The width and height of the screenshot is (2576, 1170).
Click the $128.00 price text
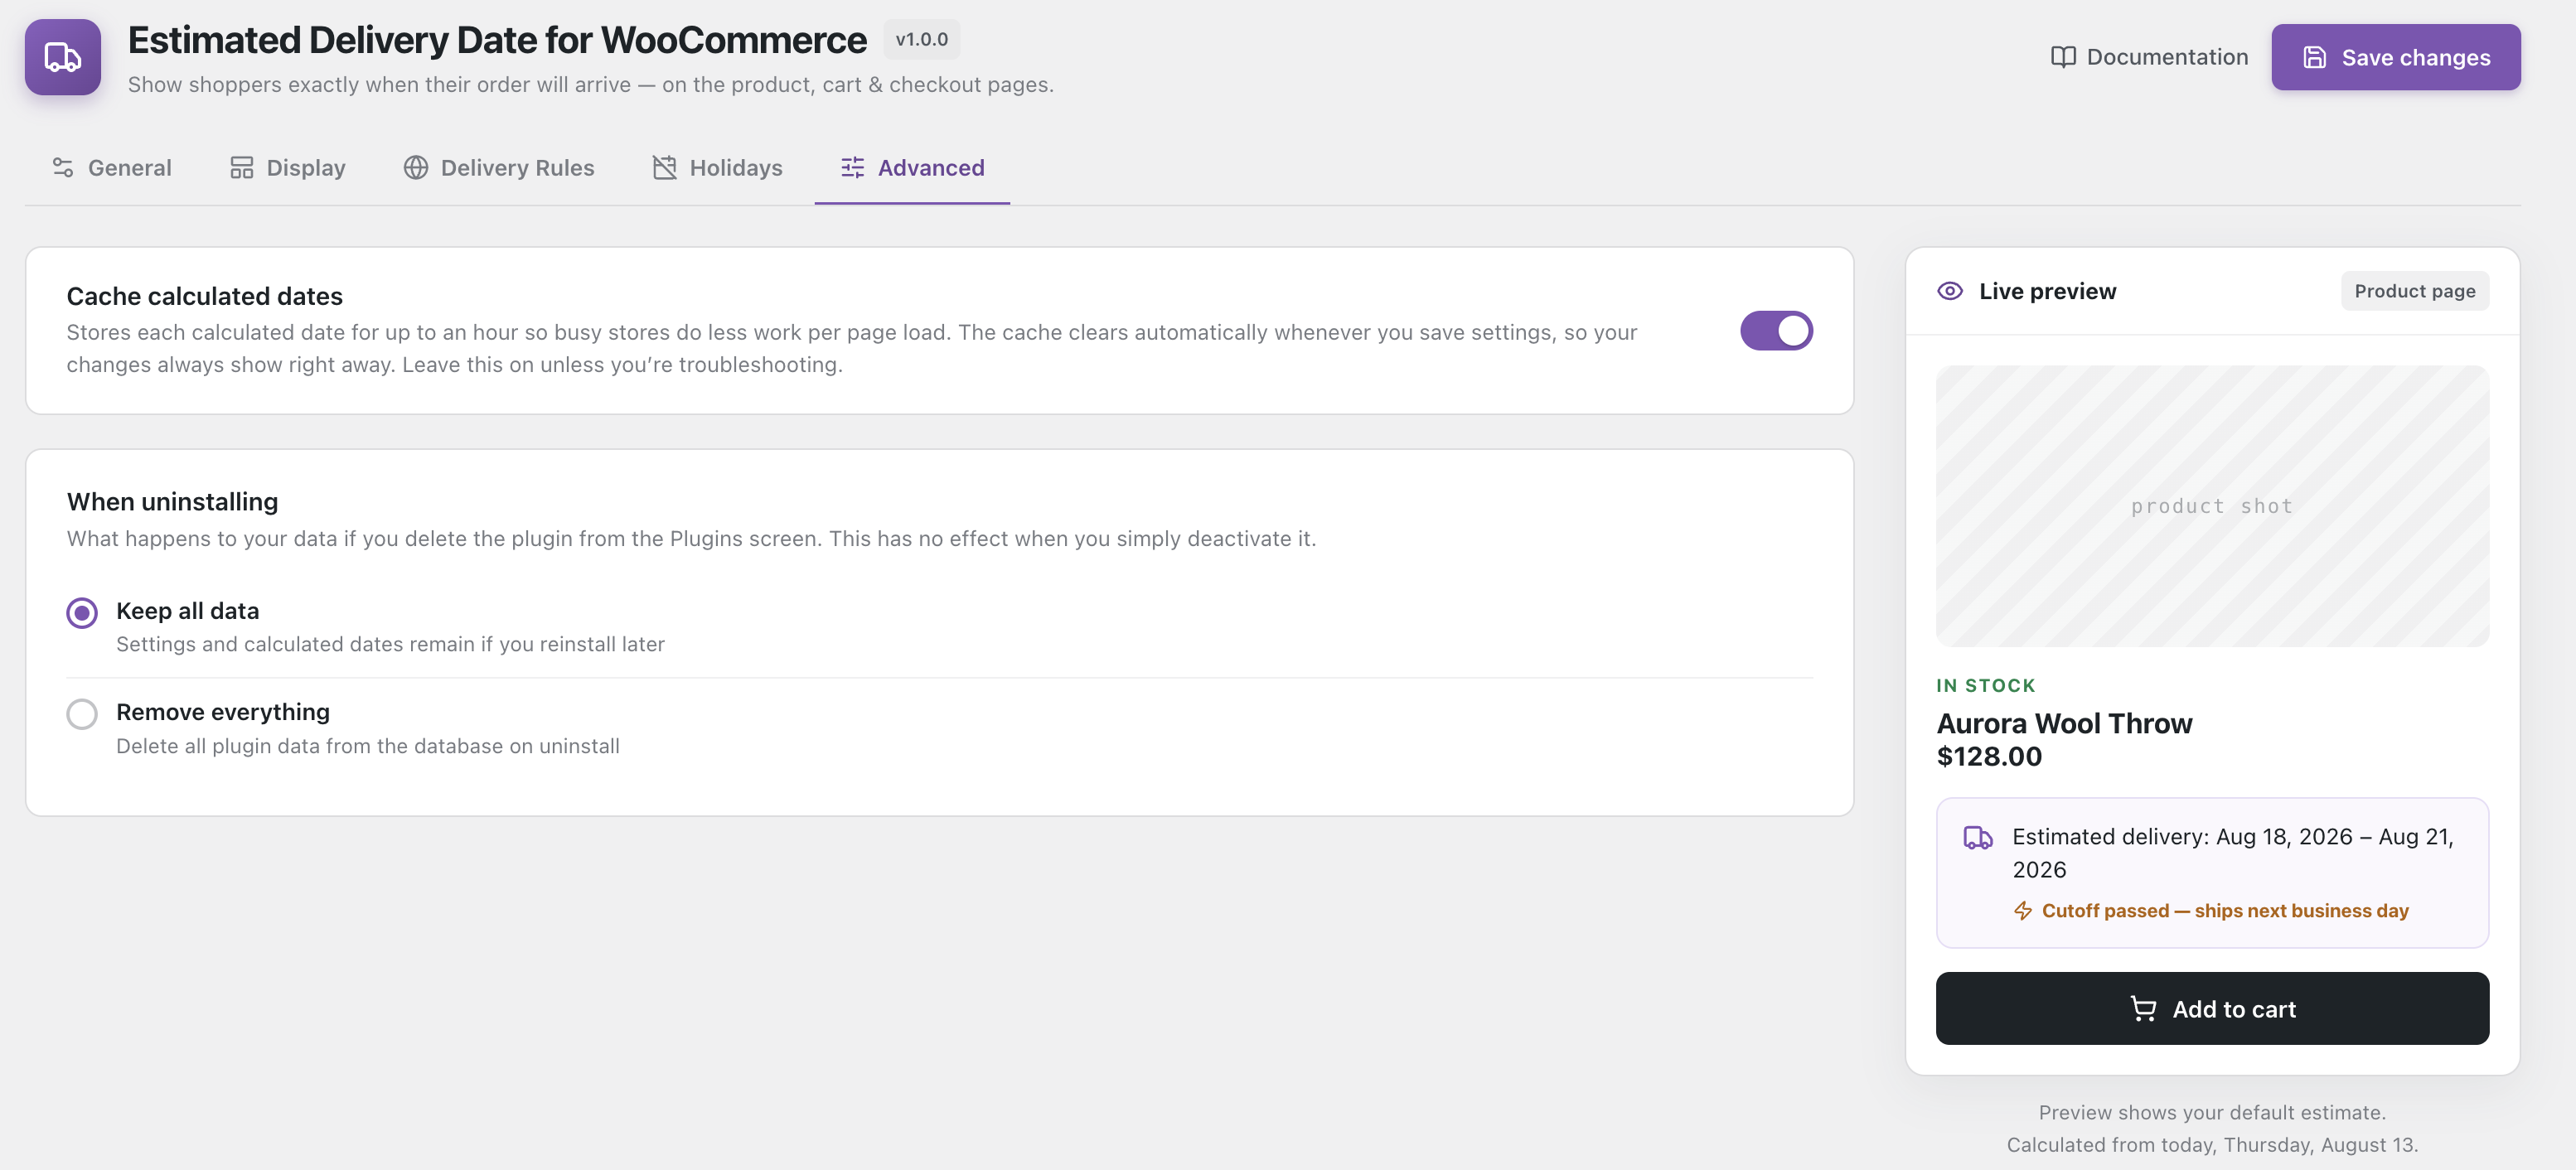click(x=1989, y=756)
